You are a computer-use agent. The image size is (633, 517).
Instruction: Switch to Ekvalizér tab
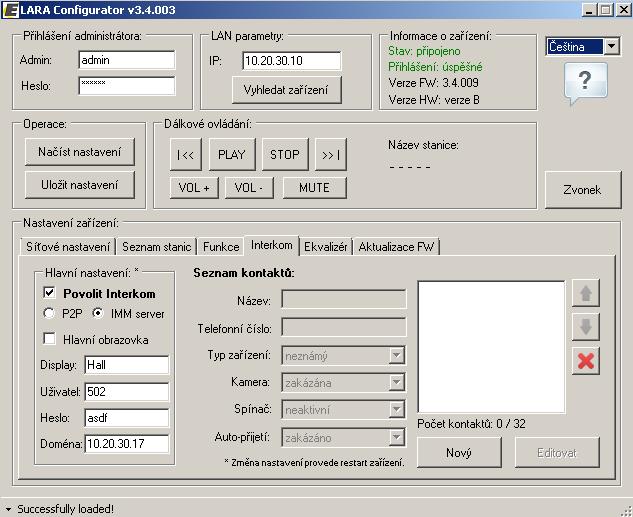325,247
